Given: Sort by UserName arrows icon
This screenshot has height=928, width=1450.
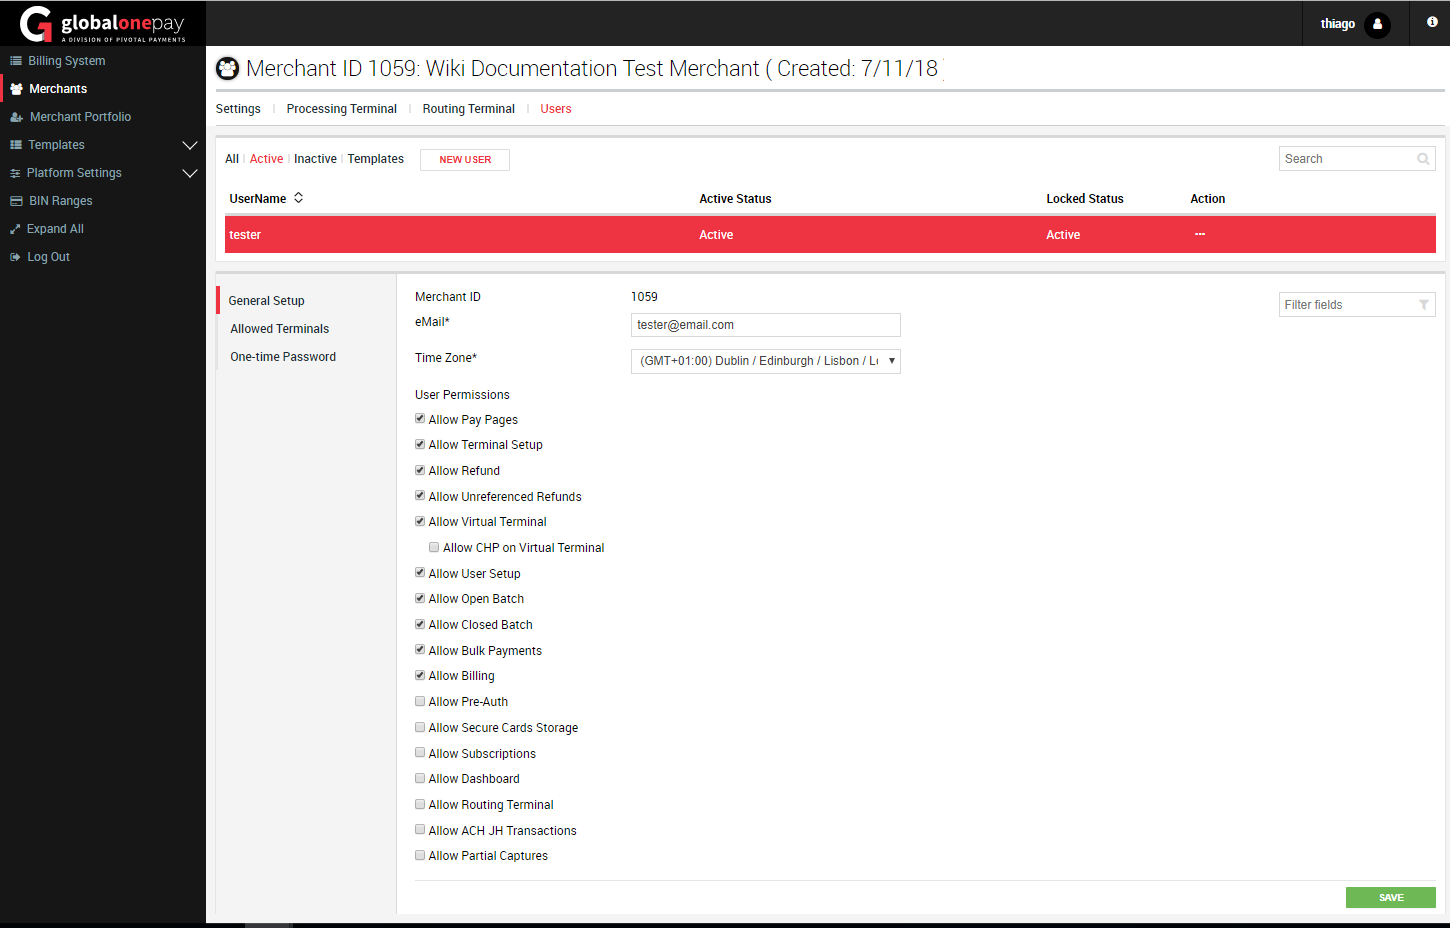Looking at the screenshot, I should 298,198.
